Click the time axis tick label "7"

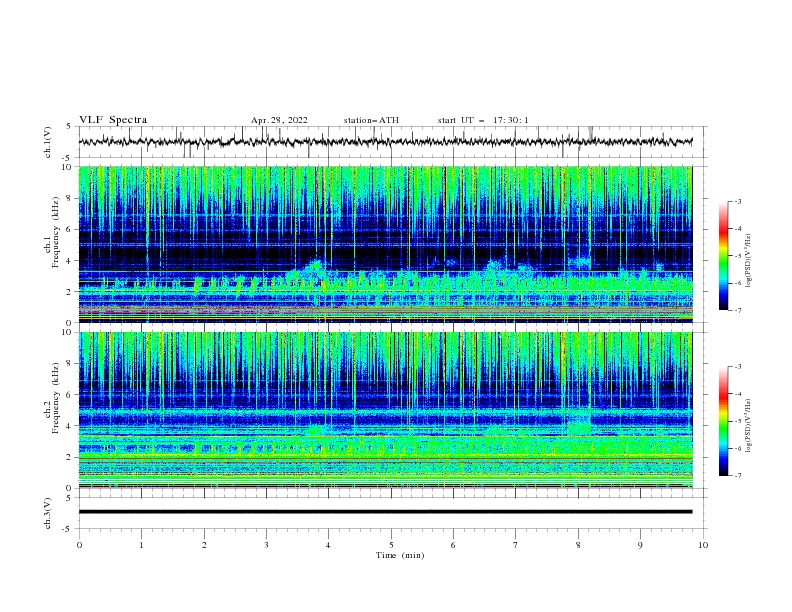[516, 545]
